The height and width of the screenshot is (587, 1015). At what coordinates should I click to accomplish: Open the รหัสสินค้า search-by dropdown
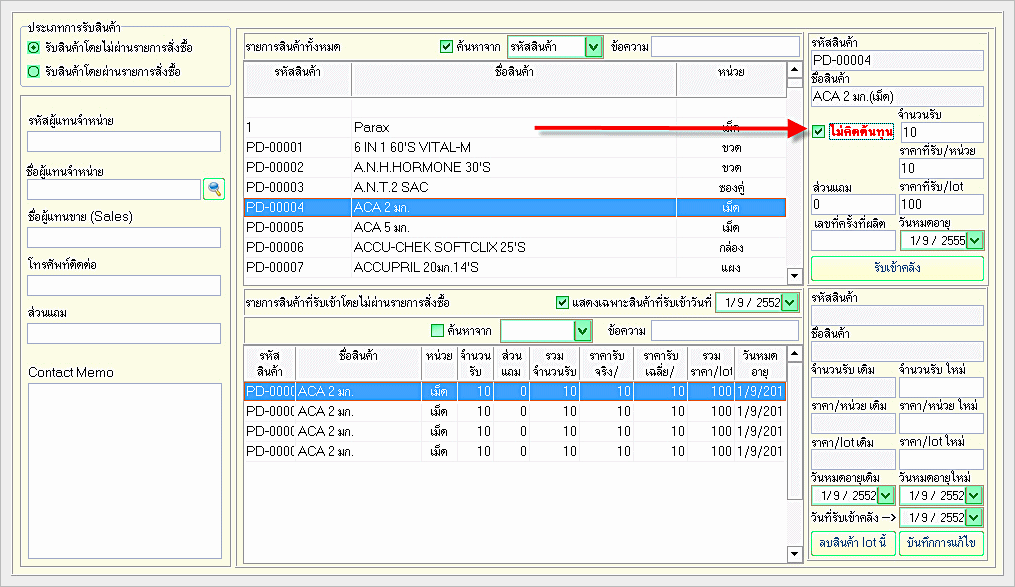(594, 46)
